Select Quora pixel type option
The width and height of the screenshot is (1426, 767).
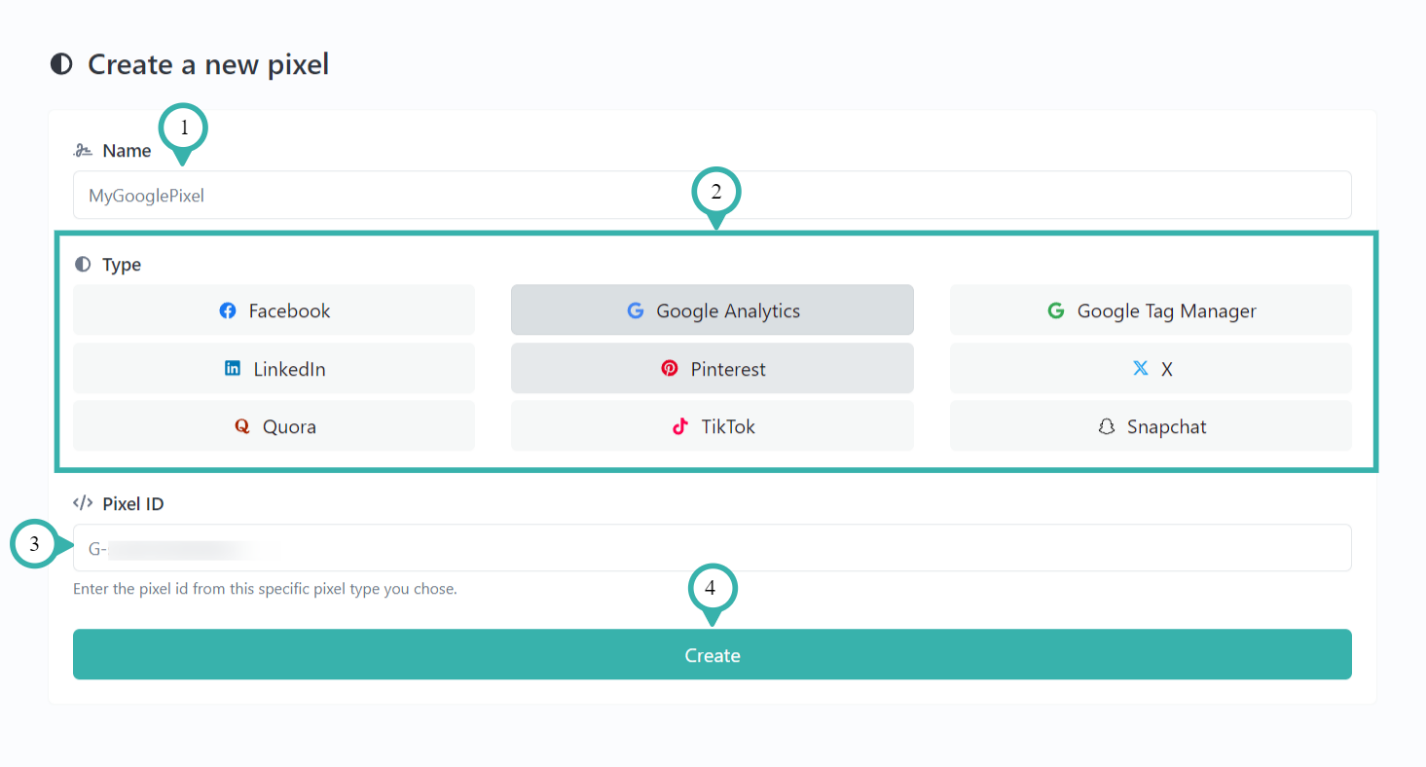[274, 426]
